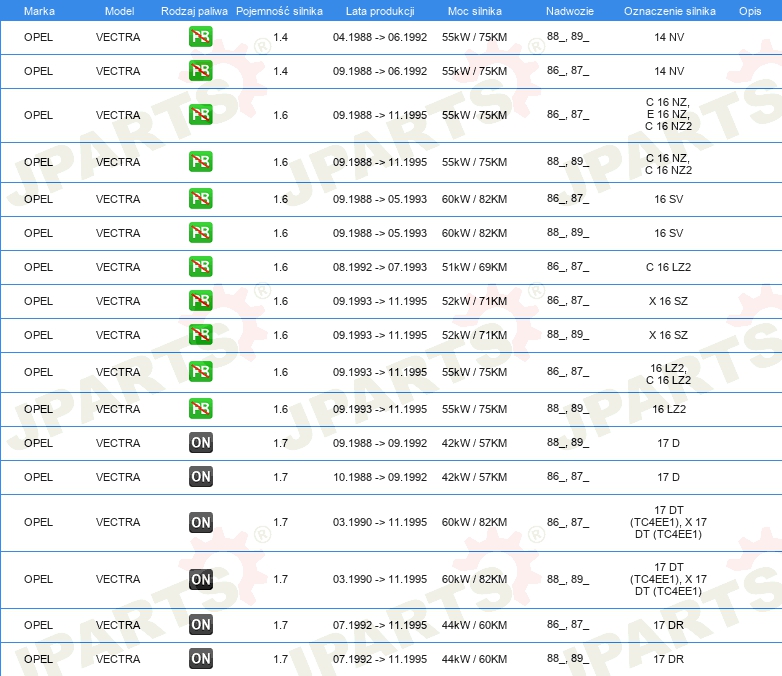Click 55kW / 75KM in the 04.1988 row
The image size is (782, 676).
[474, 37]
